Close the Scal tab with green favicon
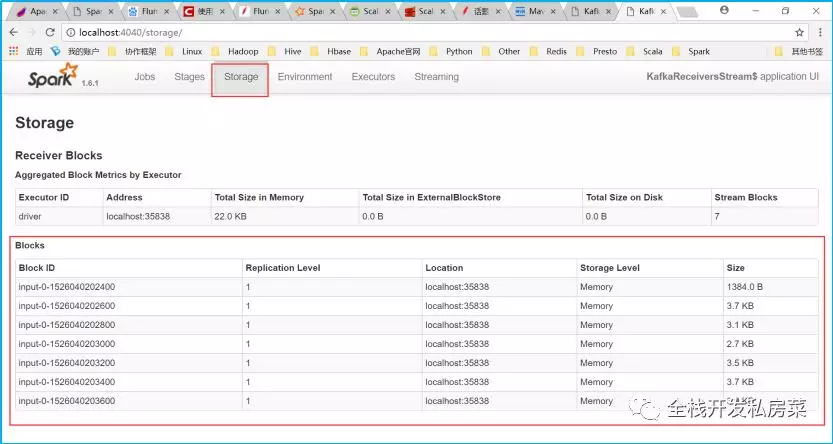 (x=387, y=11)
